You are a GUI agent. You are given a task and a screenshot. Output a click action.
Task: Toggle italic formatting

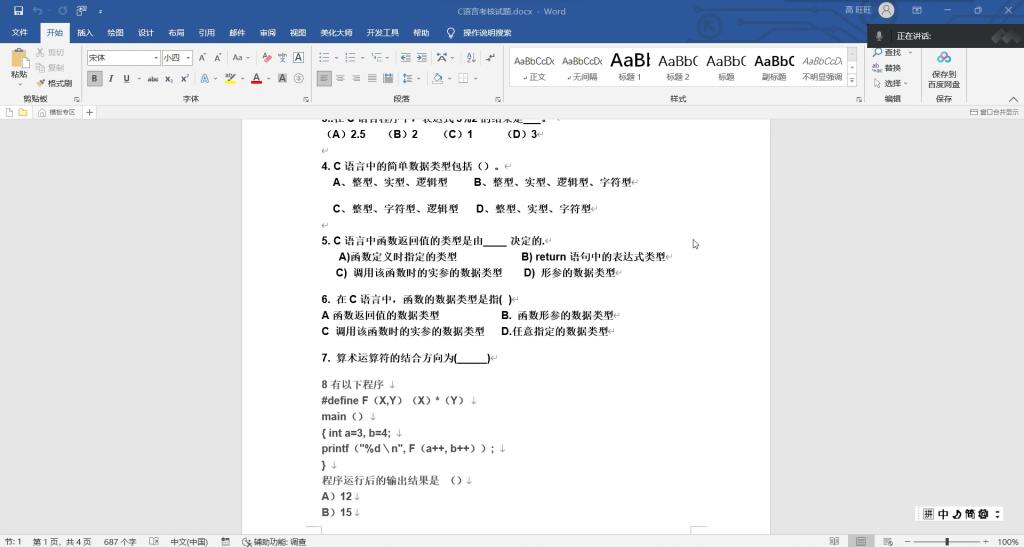tap(110, 78)
